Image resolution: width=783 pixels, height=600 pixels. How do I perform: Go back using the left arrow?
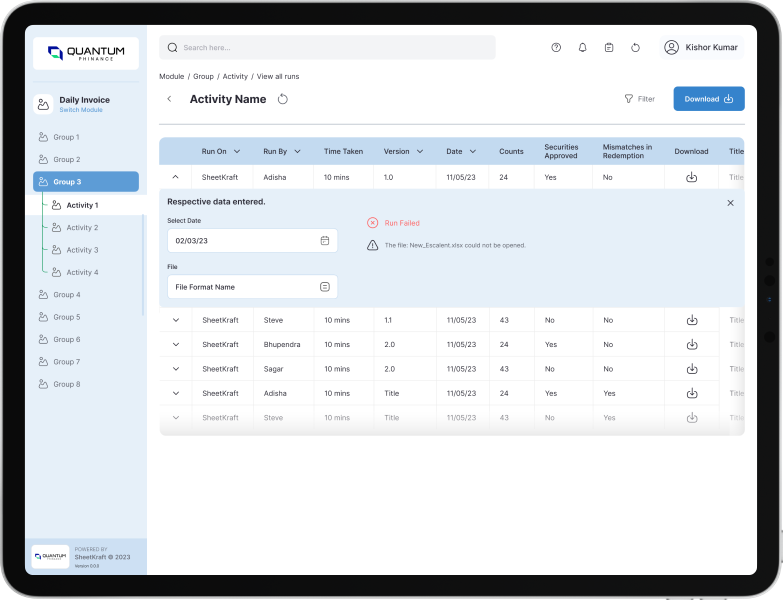[169, 99]
